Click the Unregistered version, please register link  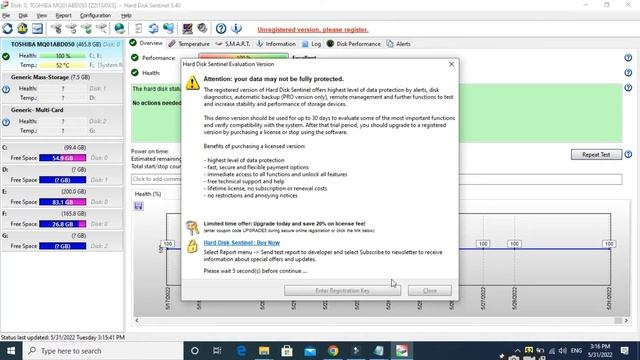tap(313, 29)
